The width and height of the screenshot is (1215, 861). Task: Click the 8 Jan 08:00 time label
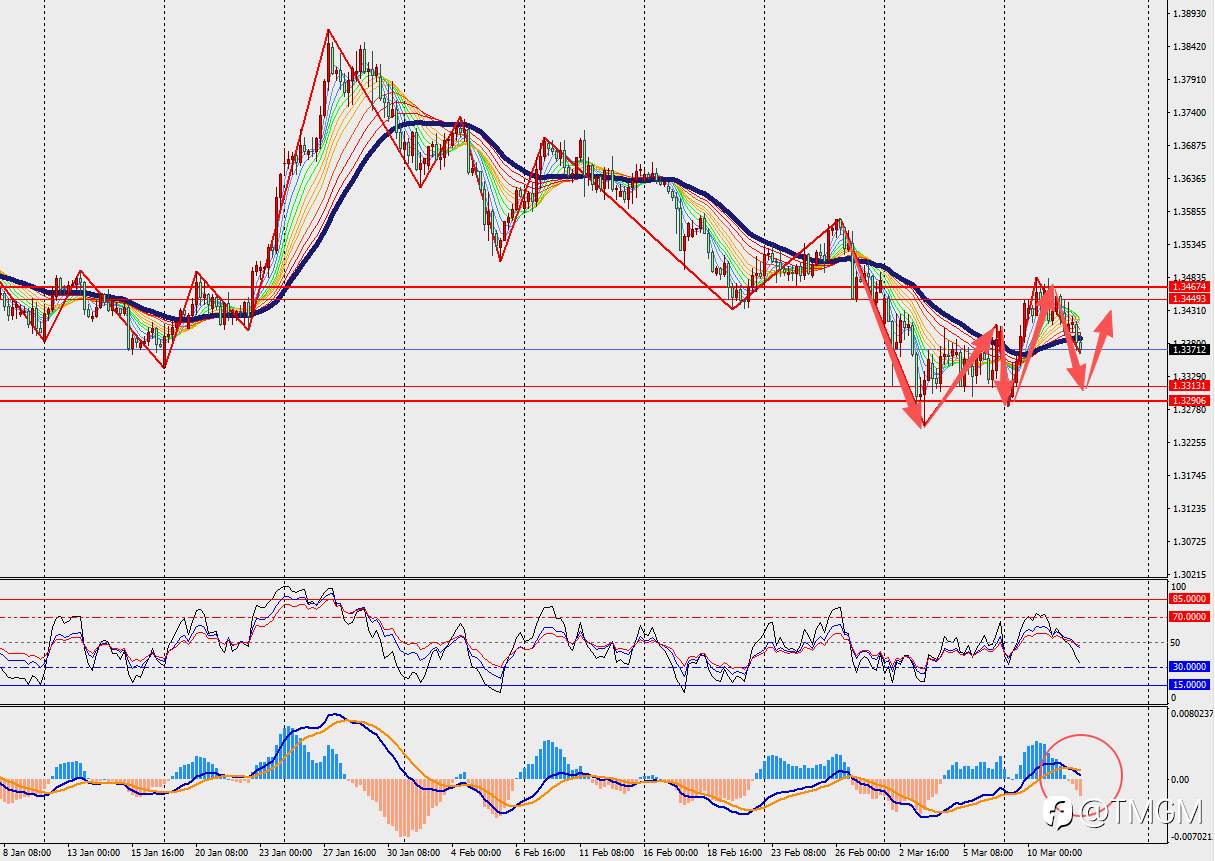click(x=28, y=853)
